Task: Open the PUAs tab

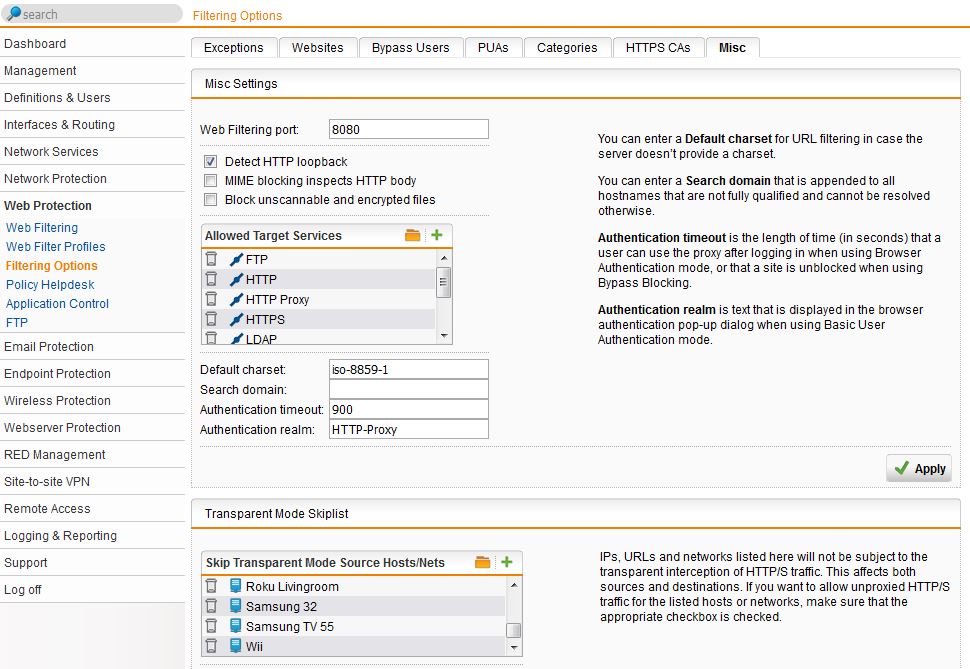Action: [x=493, y=48]
